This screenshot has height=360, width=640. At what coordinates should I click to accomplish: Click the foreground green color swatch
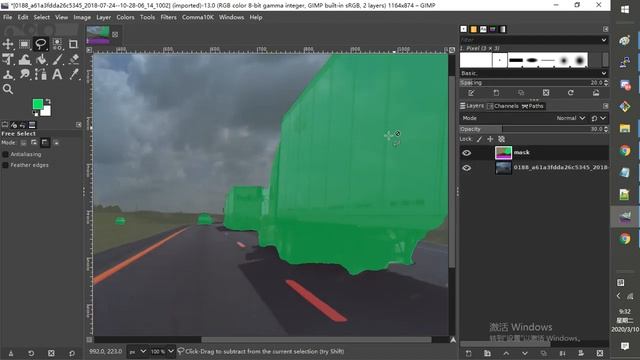[38, 104]
